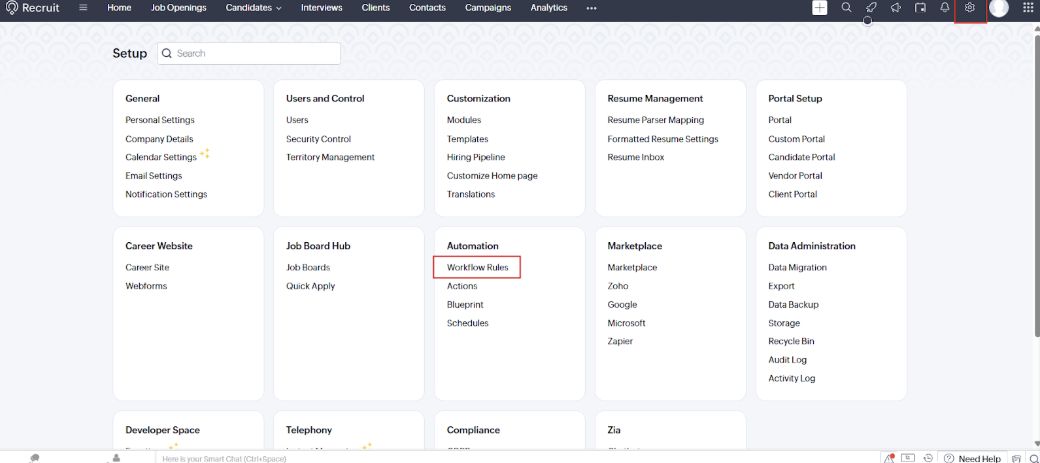The width and height of the screenshot is (1040, 463).
Task: Open the calendar icon in header
Action: (920, 8)
